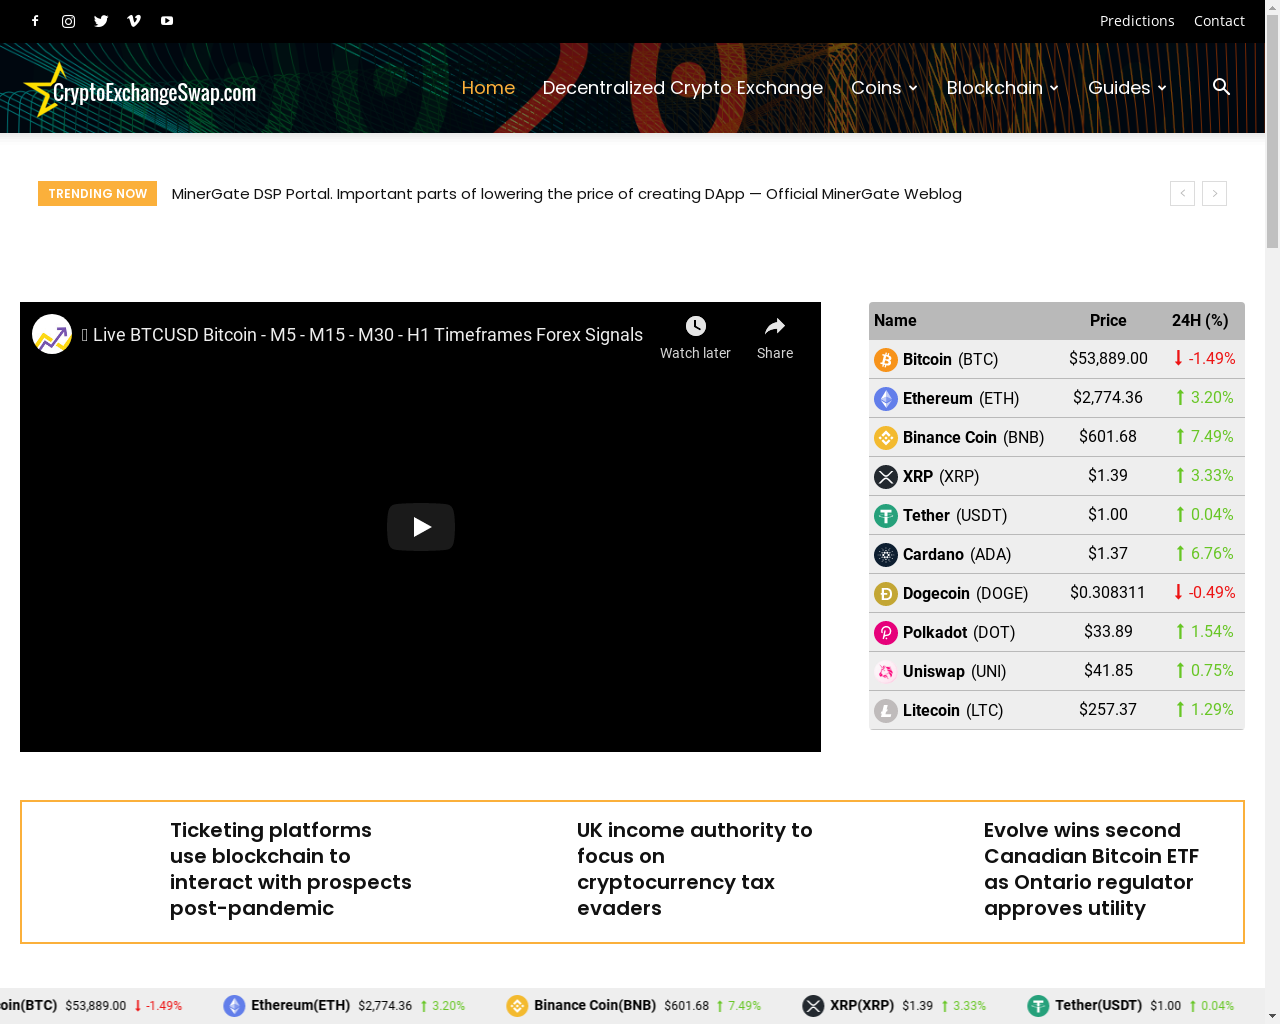The height and width of the screenshot is (1024, 1280).
Task: Open the Twitter social icon
Action: [x=101, y=21]
